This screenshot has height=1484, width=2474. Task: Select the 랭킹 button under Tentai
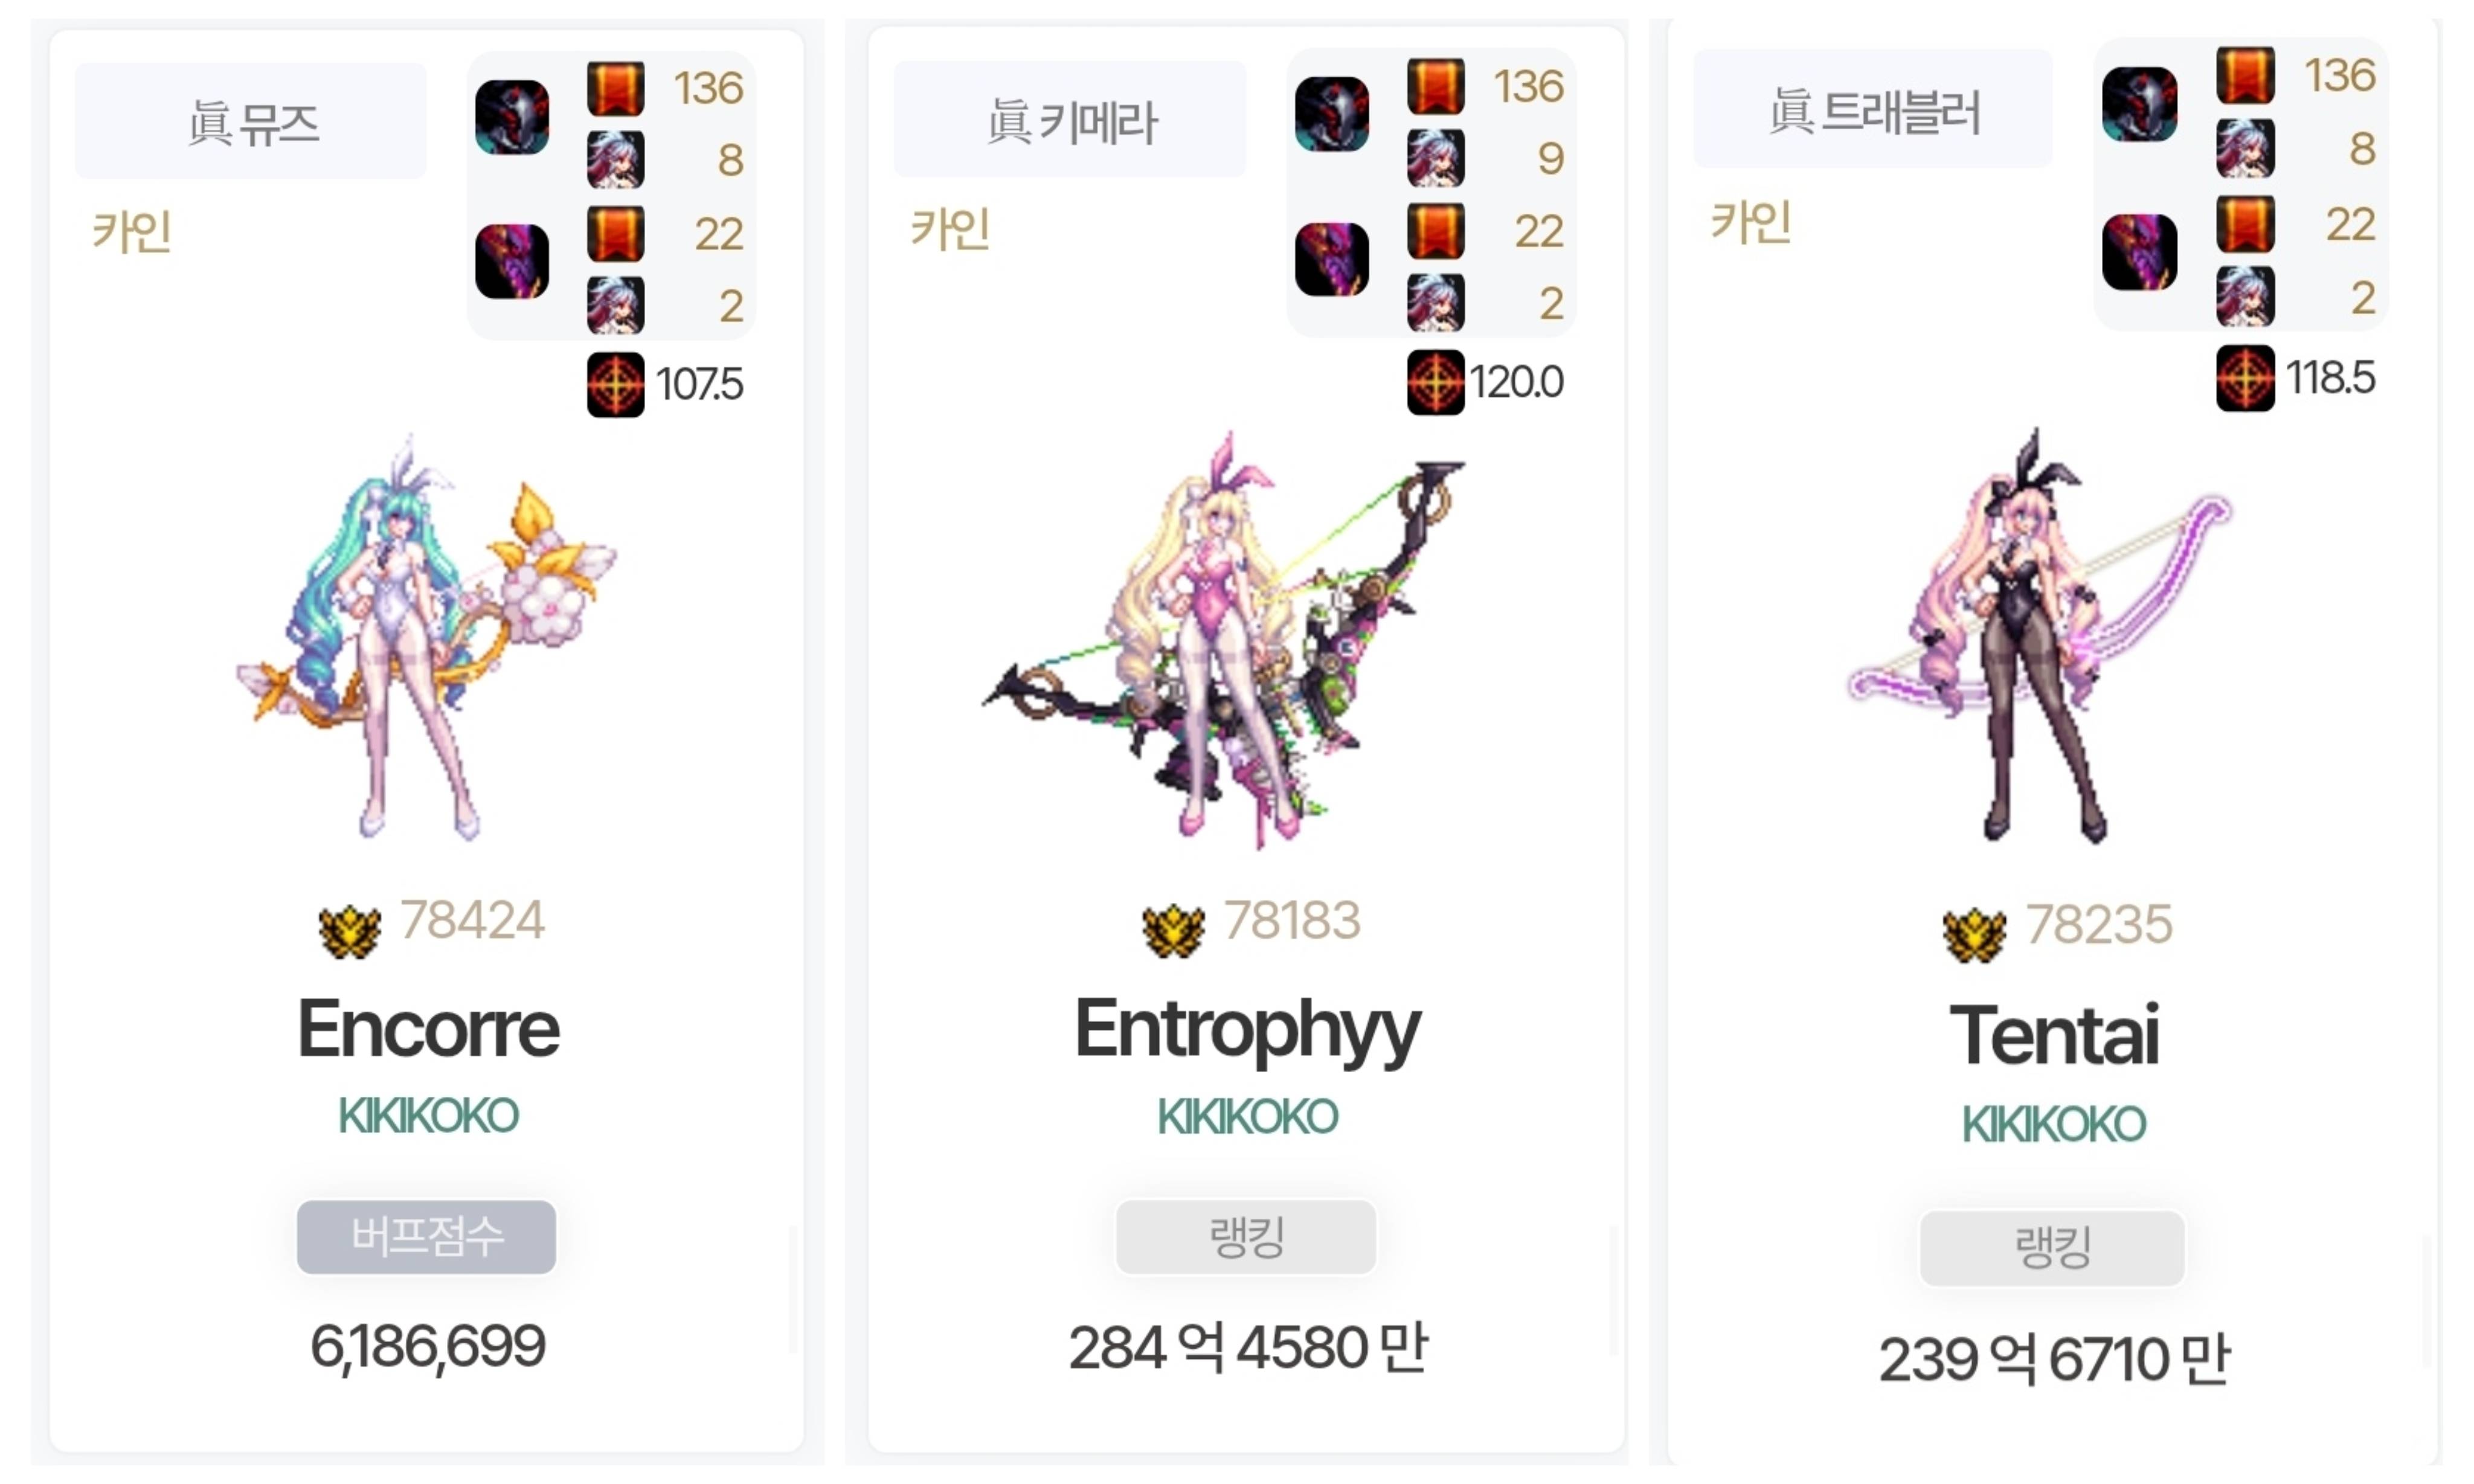[2051, 1248]
